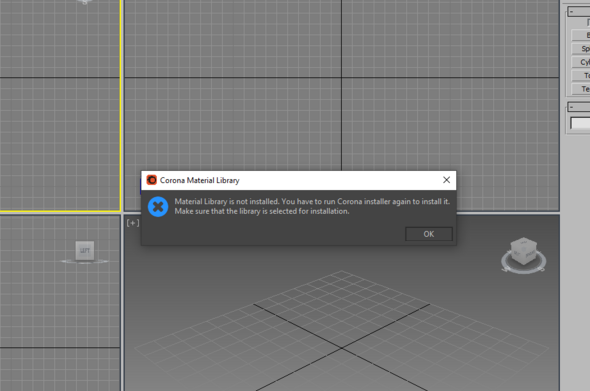The width and height of the screenshot is (590, 391).
Task: Click the LEFT face ViewCube
Action: [85, 251]
